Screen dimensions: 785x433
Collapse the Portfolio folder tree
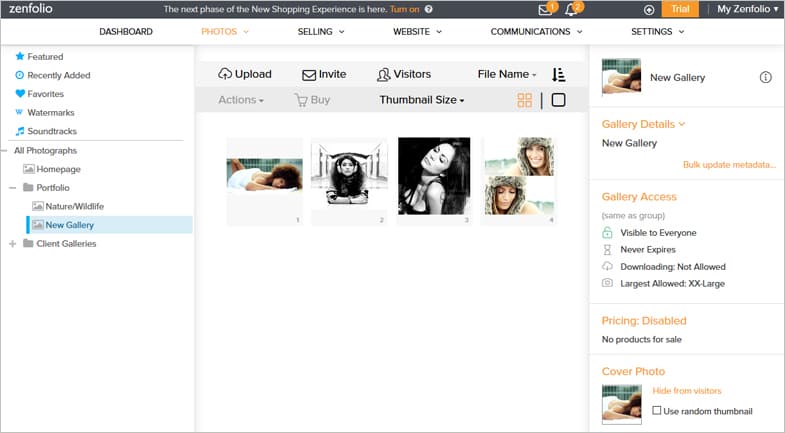click(x=13, y=188)
